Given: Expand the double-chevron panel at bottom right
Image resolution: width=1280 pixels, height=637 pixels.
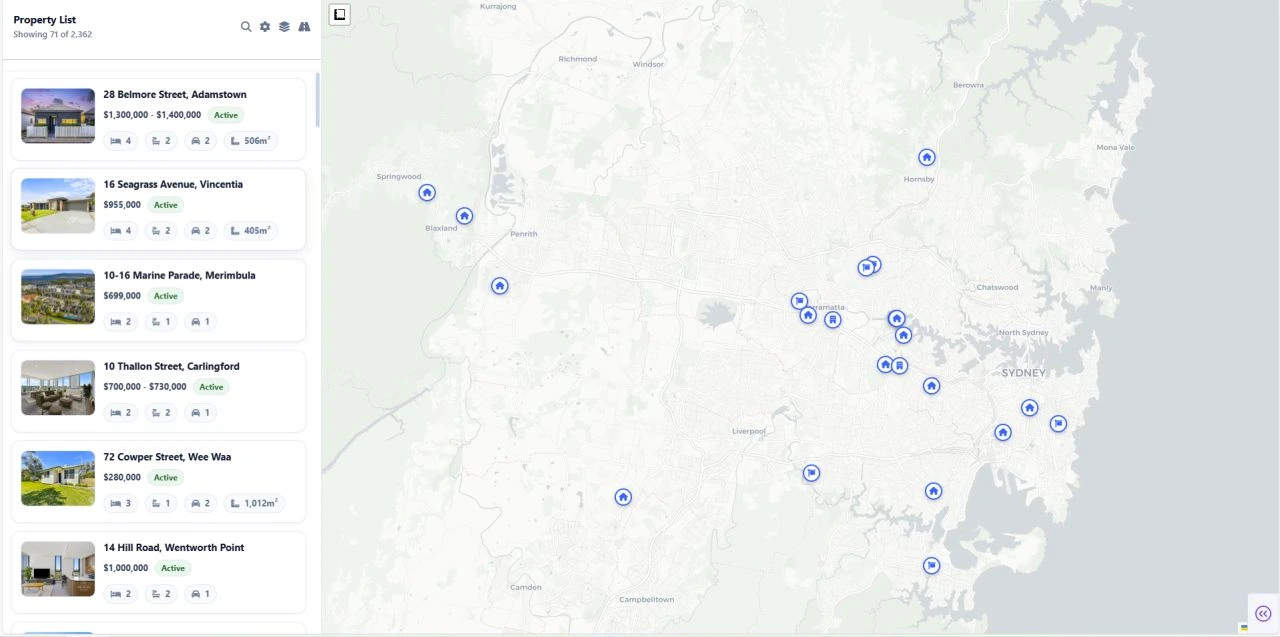Looking at the screenshot, I should pyautogui.click(x=1263, y=614).
